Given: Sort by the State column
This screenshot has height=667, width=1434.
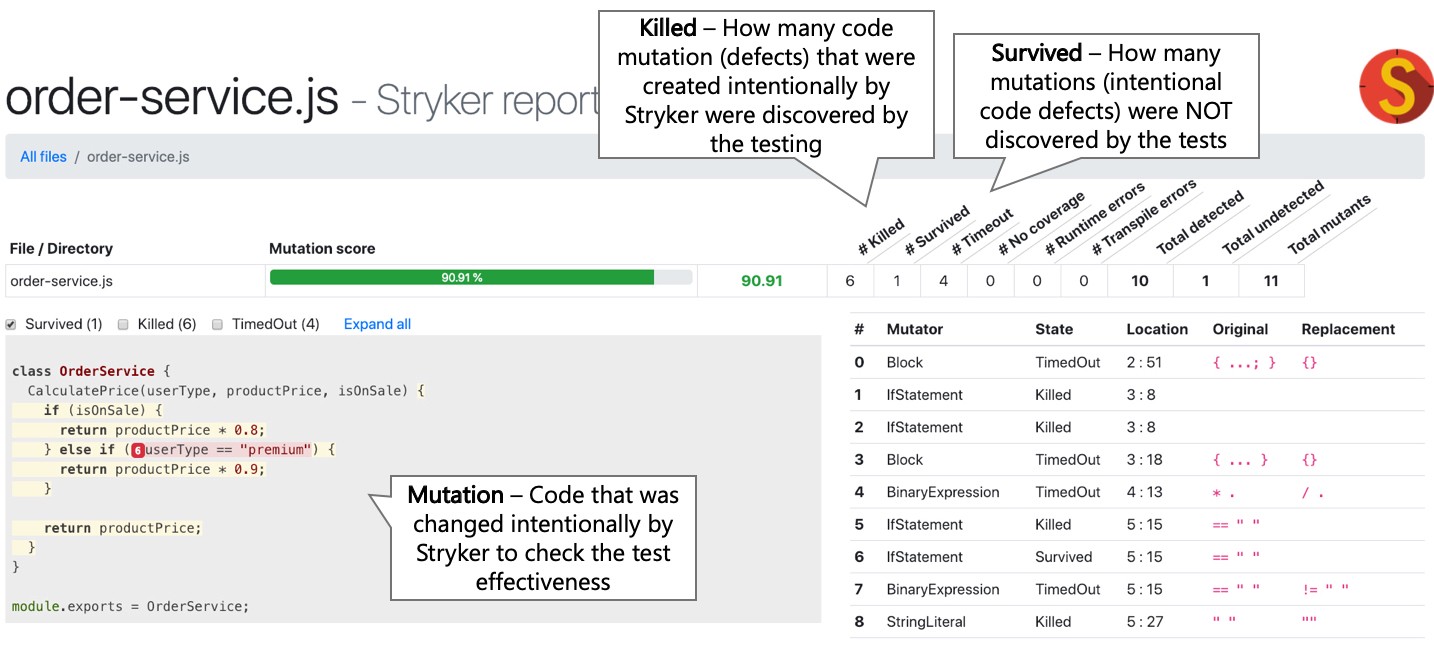Looking at the screenshot, I should (x=1055, y=329).
